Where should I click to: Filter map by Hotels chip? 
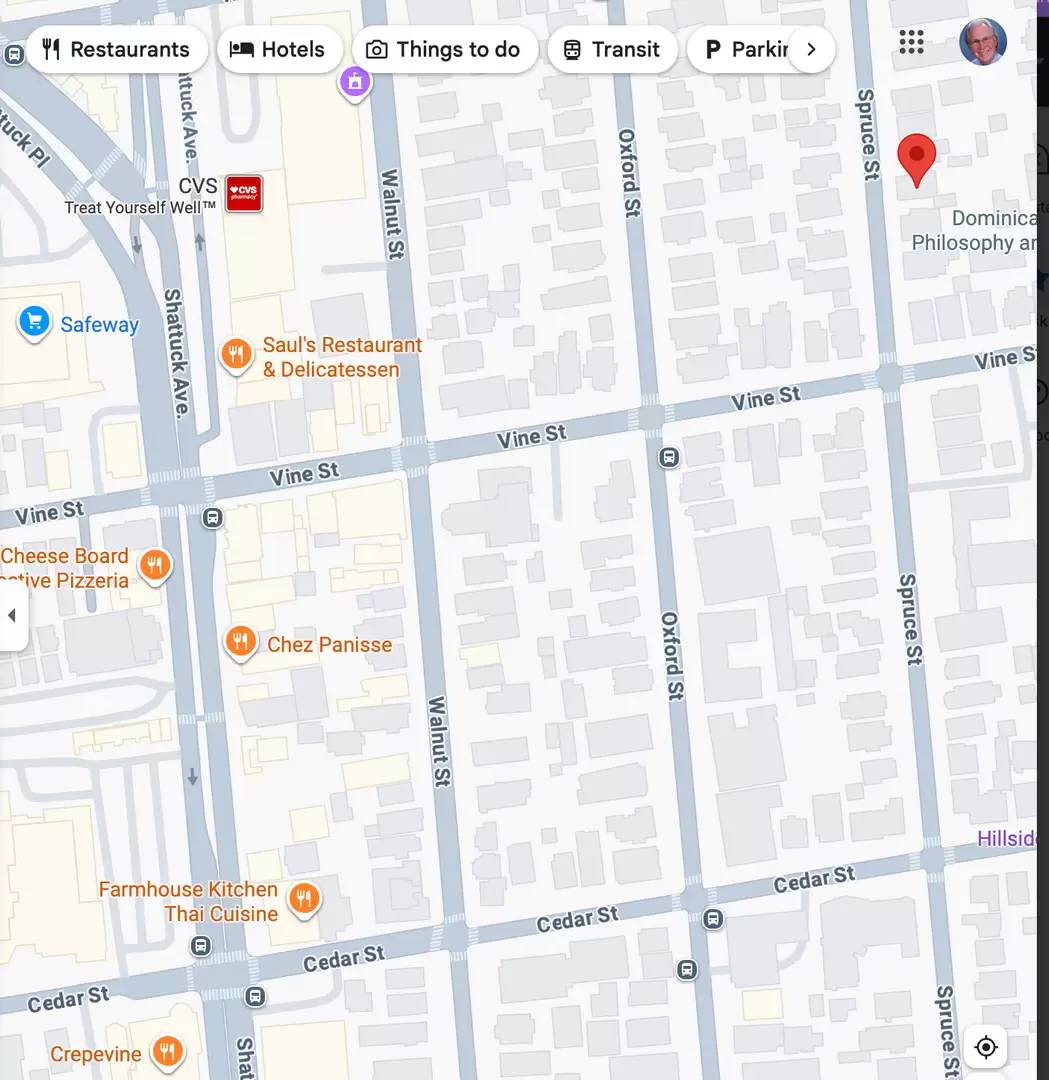(279, 50)
